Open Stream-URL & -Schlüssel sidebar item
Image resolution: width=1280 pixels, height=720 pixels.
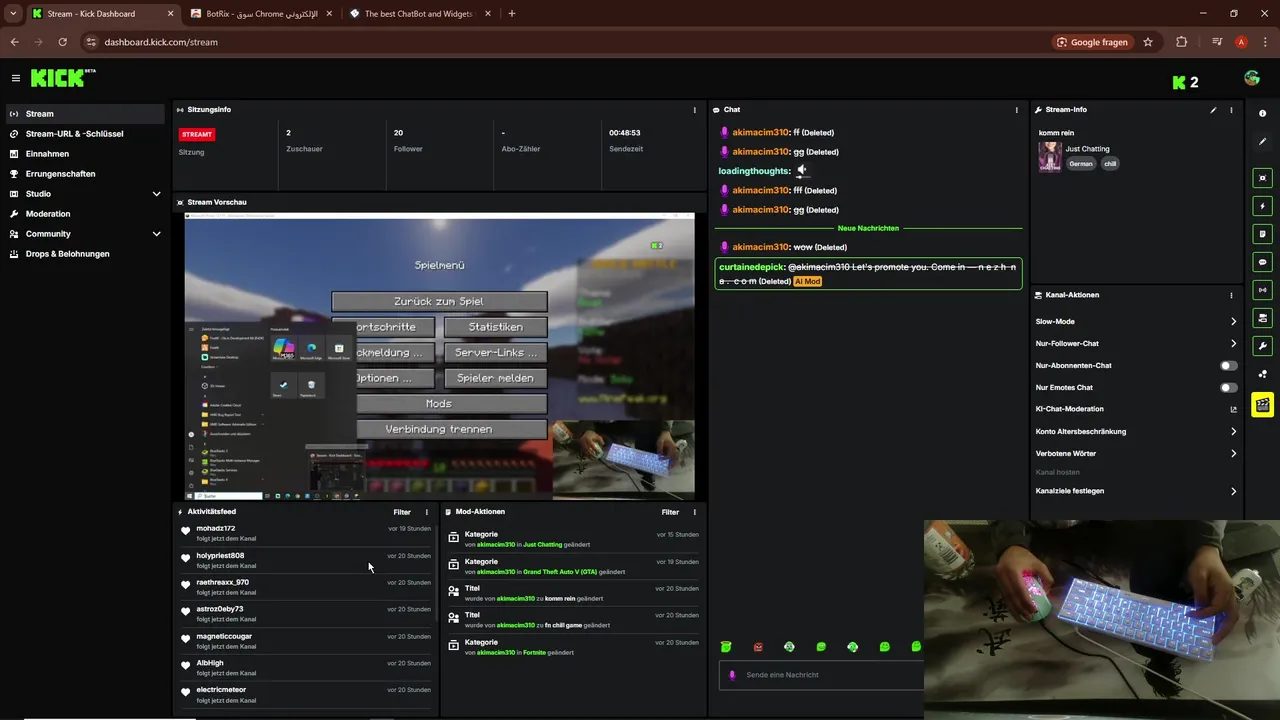[85, 134]
